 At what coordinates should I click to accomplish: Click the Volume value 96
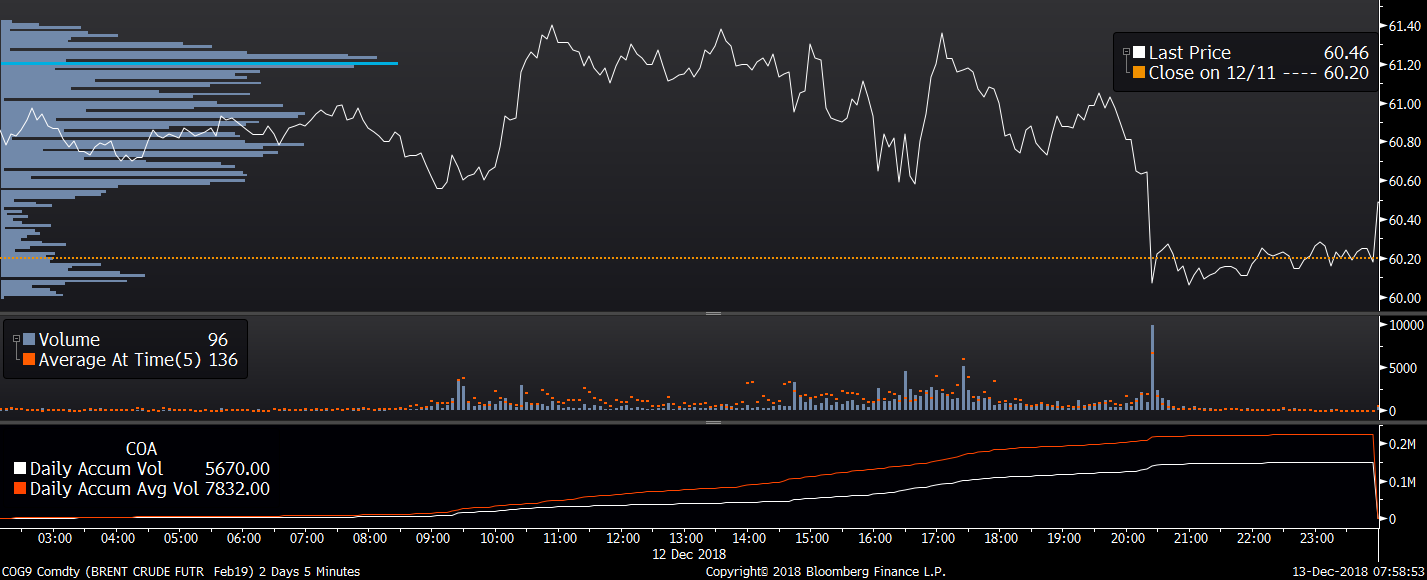[218, 340]
